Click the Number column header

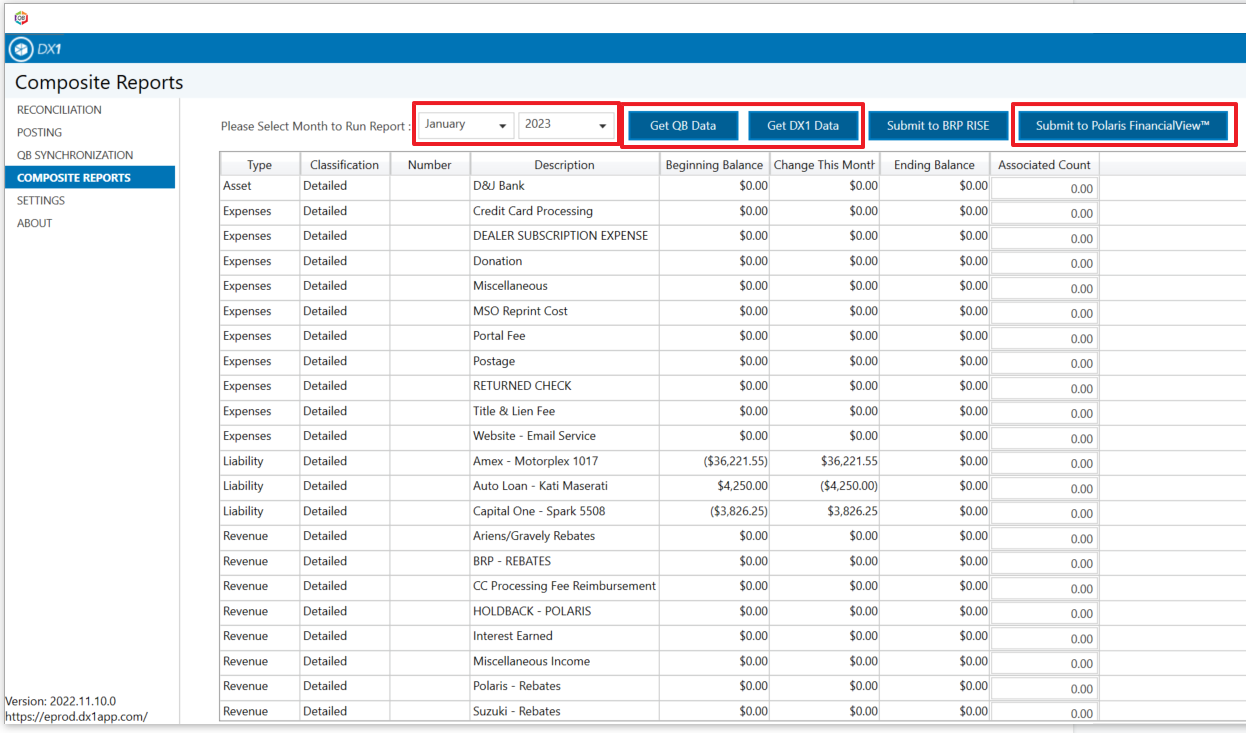click(430, 165)
